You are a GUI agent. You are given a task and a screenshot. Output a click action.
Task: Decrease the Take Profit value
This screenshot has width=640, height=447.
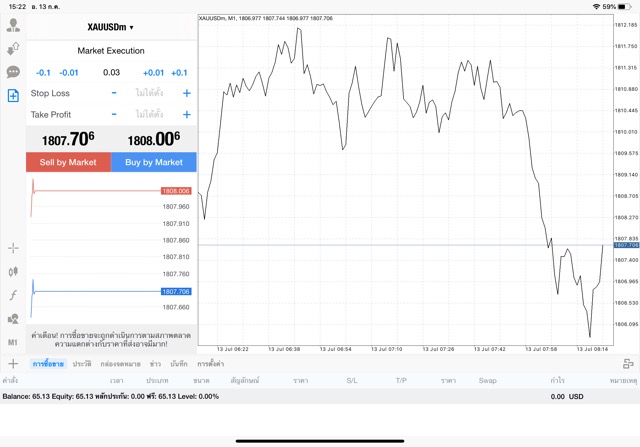114,114
